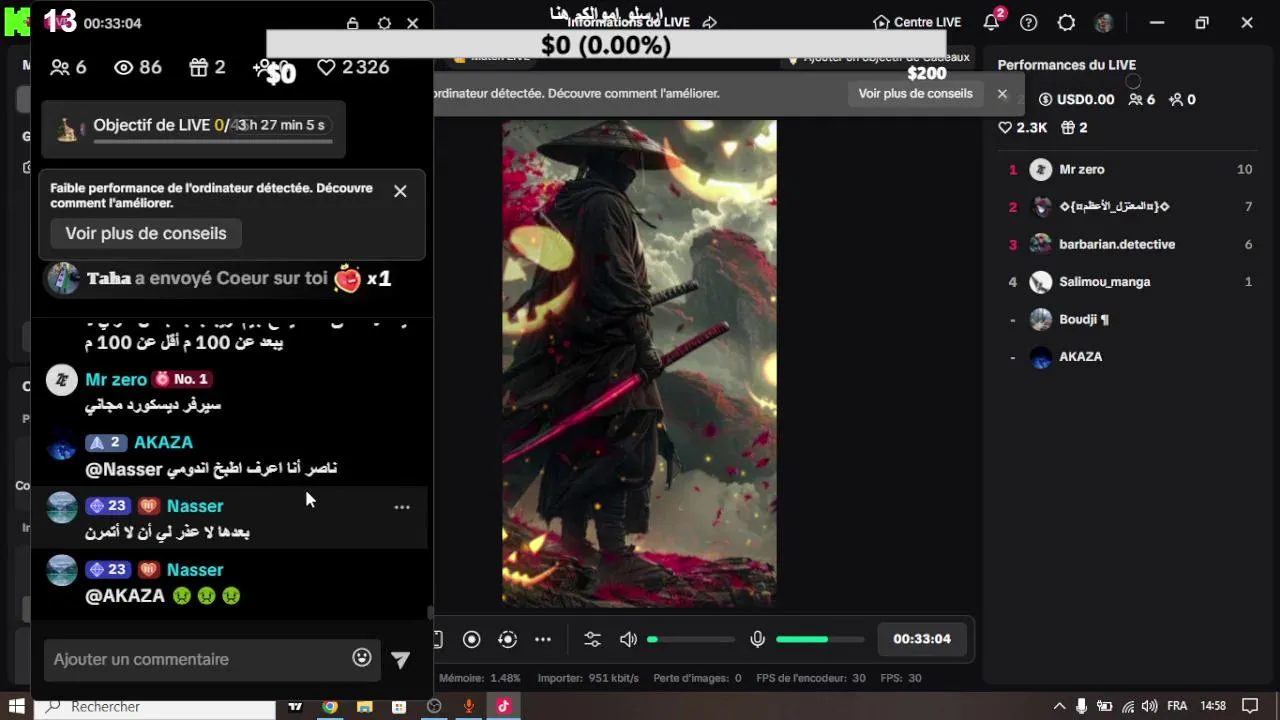Adjust the microphone level slider

click(820, 639)
